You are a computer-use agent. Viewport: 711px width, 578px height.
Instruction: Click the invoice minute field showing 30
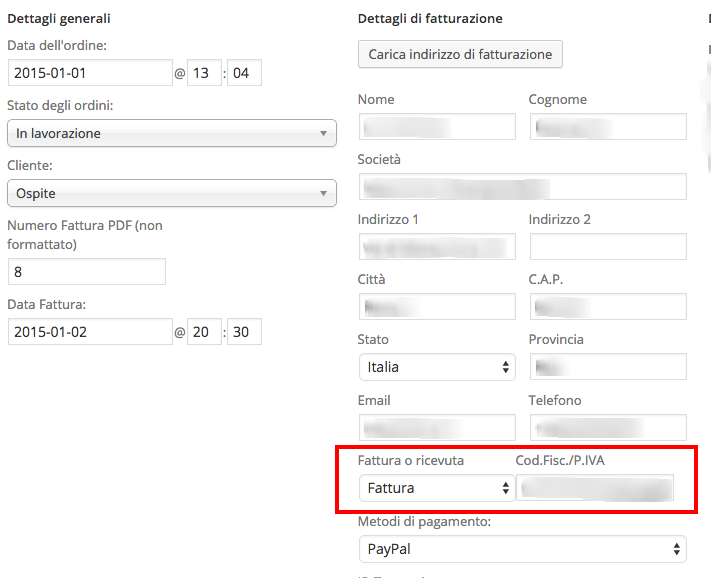pos(244,332)
